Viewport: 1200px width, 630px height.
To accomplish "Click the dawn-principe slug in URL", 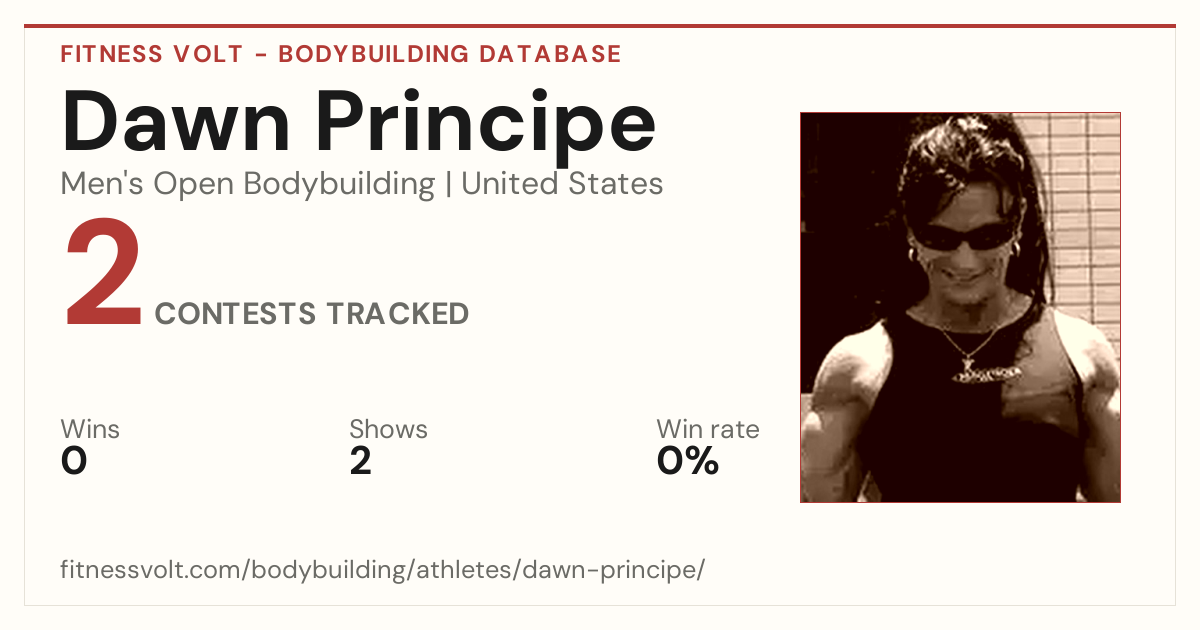I will [x=619, y=570].
